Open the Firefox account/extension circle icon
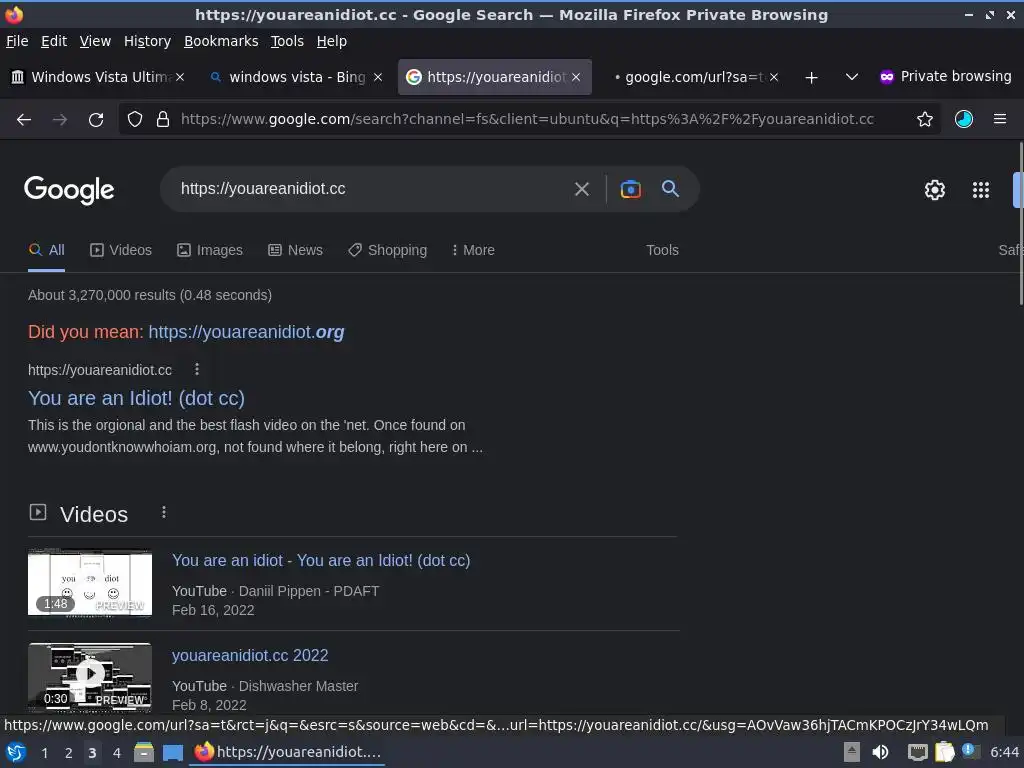This screenshot has height=768, width=1024. tap(963, 120)
